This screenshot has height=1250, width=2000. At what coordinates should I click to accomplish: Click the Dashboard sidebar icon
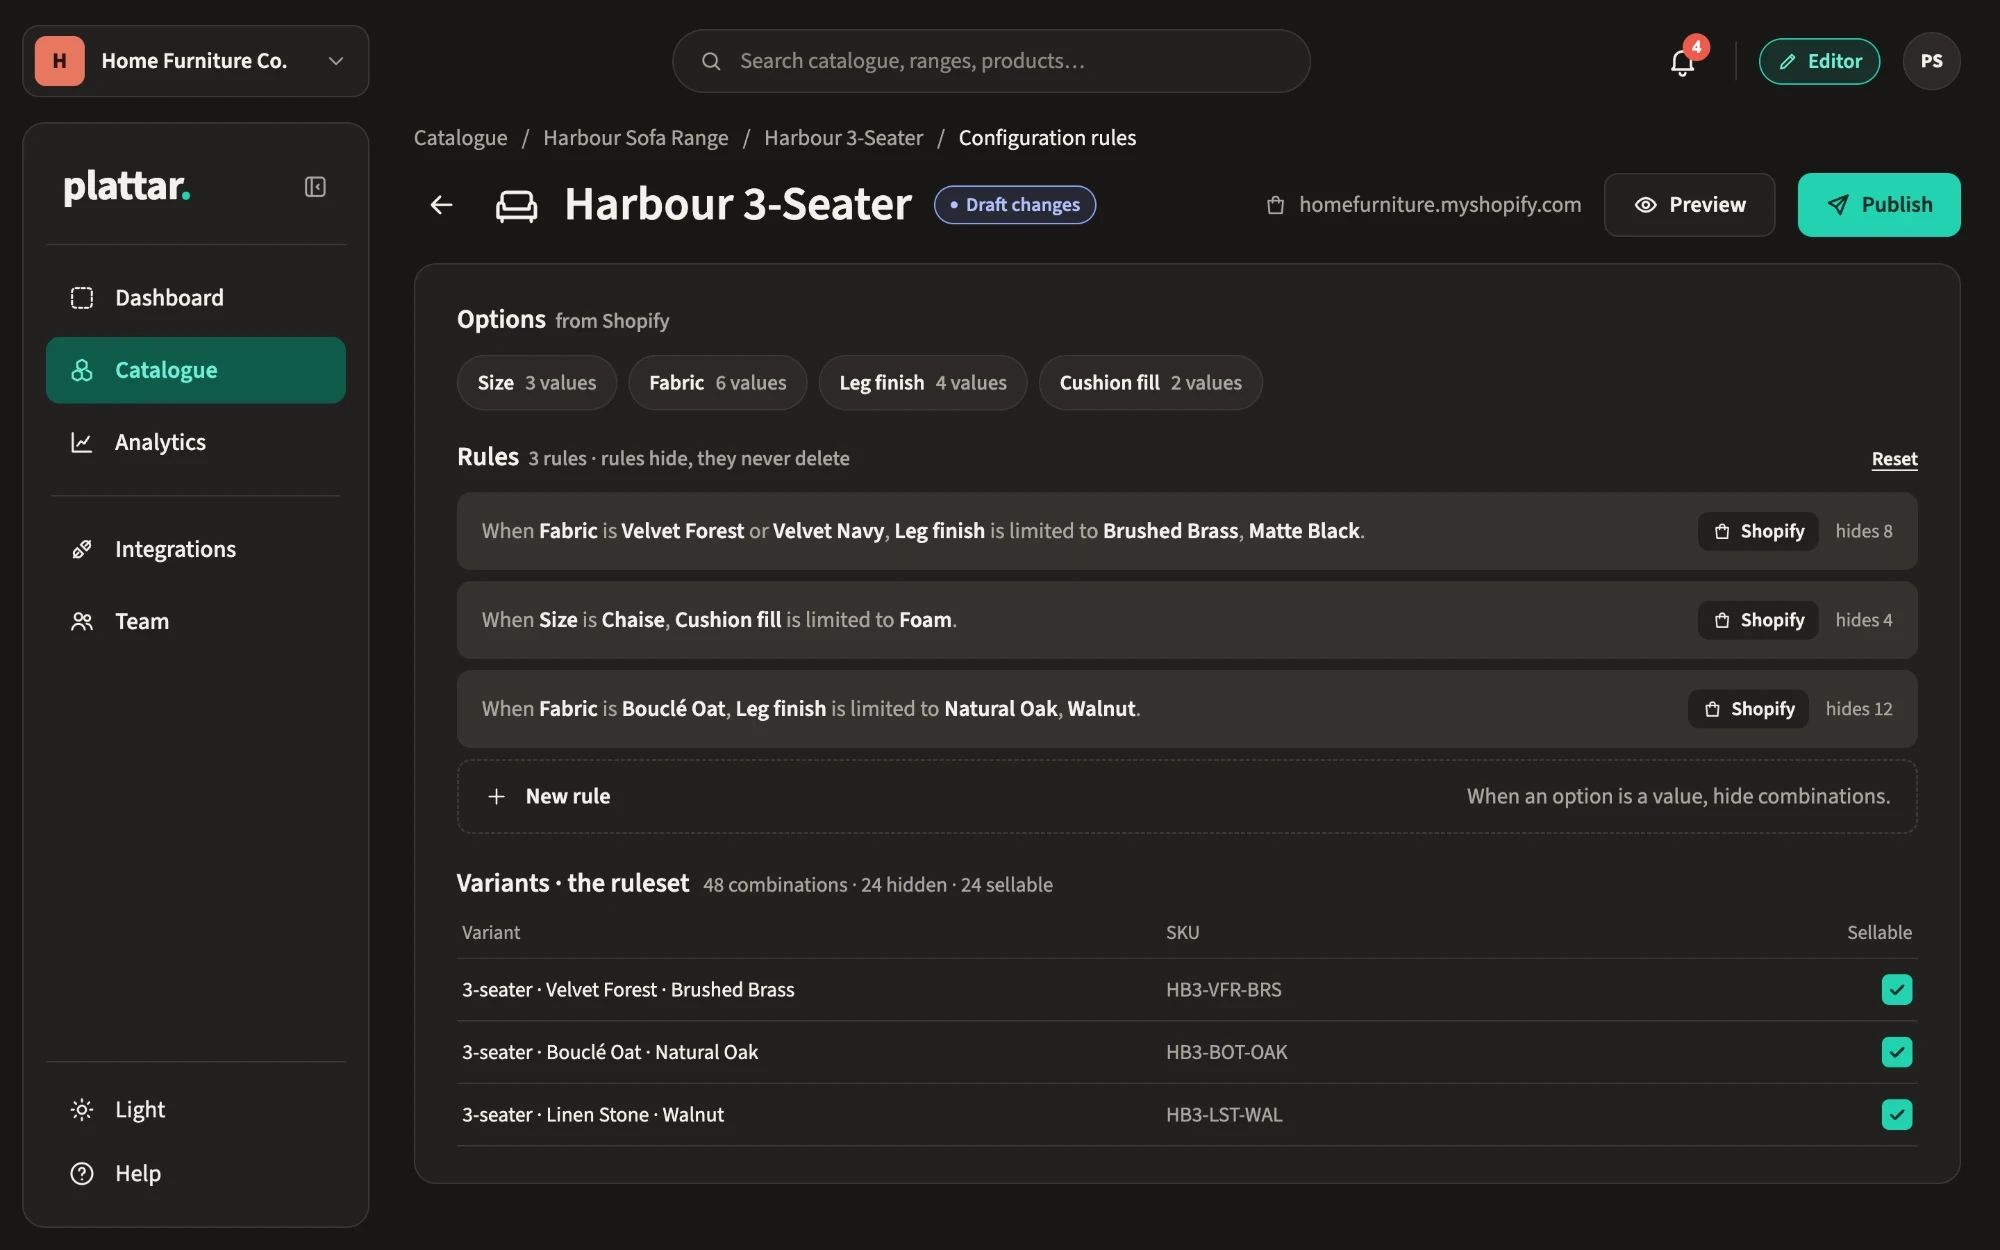pos(82,298)
